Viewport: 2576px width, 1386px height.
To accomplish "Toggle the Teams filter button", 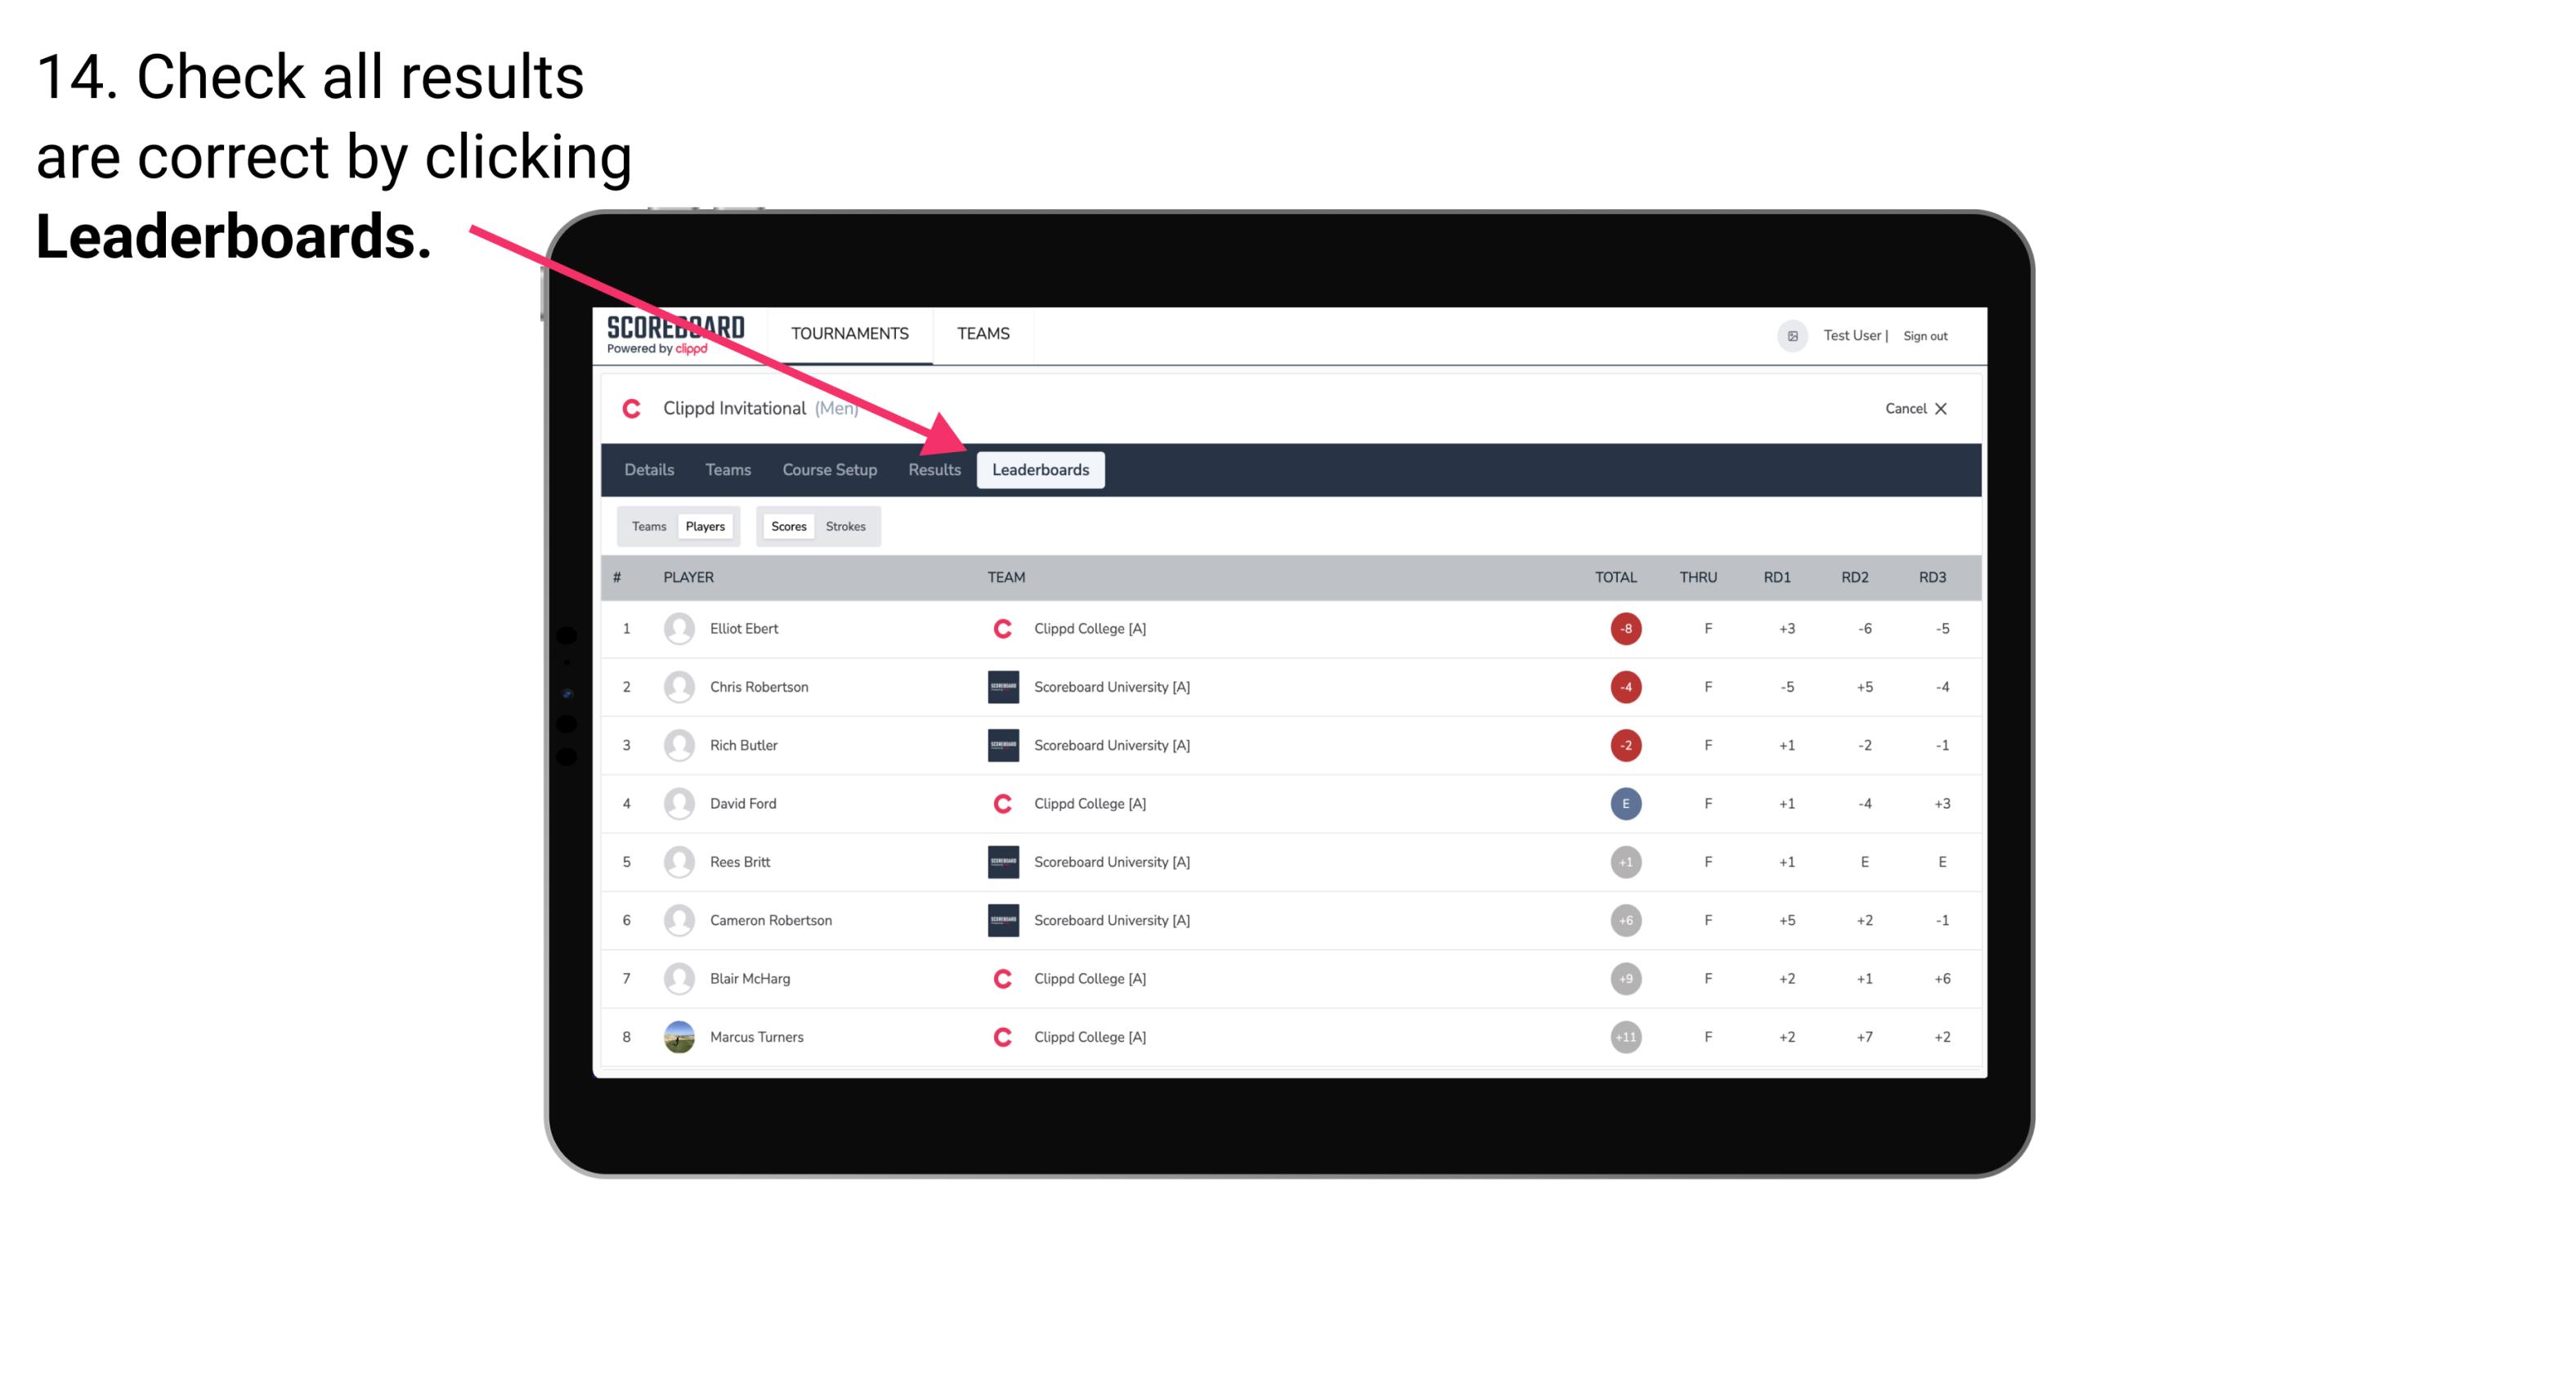I will 648,526.
